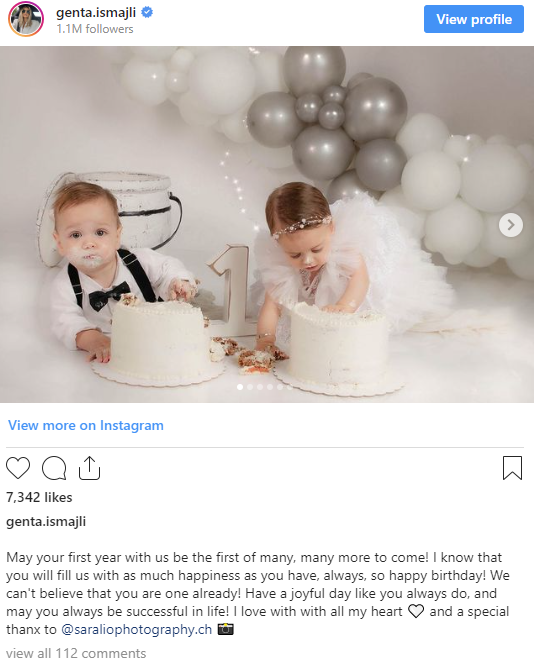The height and width of the screenshot is (668, 534).
Task: Save post with bookmark icon
Action: tap(512, 468)
